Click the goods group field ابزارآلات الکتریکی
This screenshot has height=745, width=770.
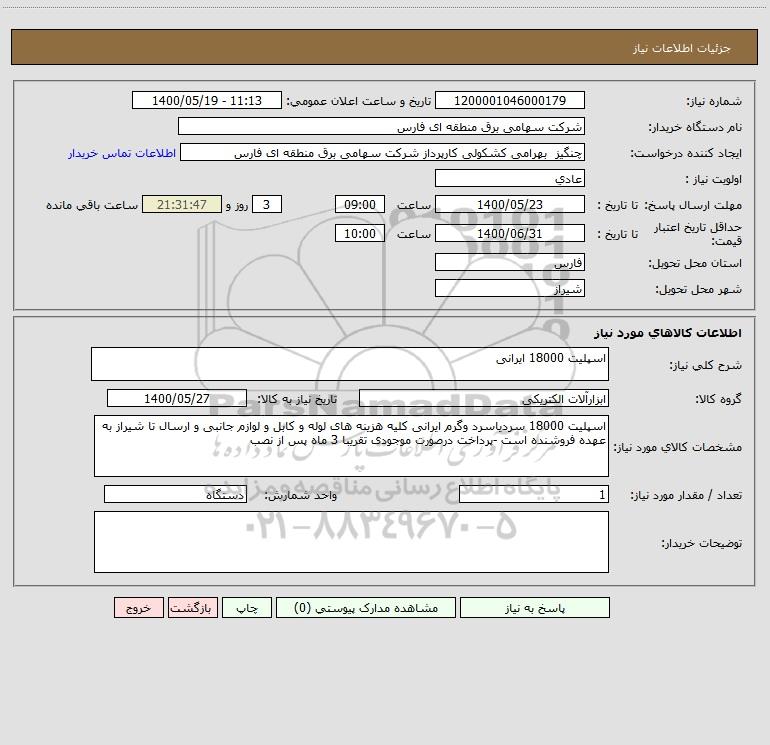click(484, 398)
